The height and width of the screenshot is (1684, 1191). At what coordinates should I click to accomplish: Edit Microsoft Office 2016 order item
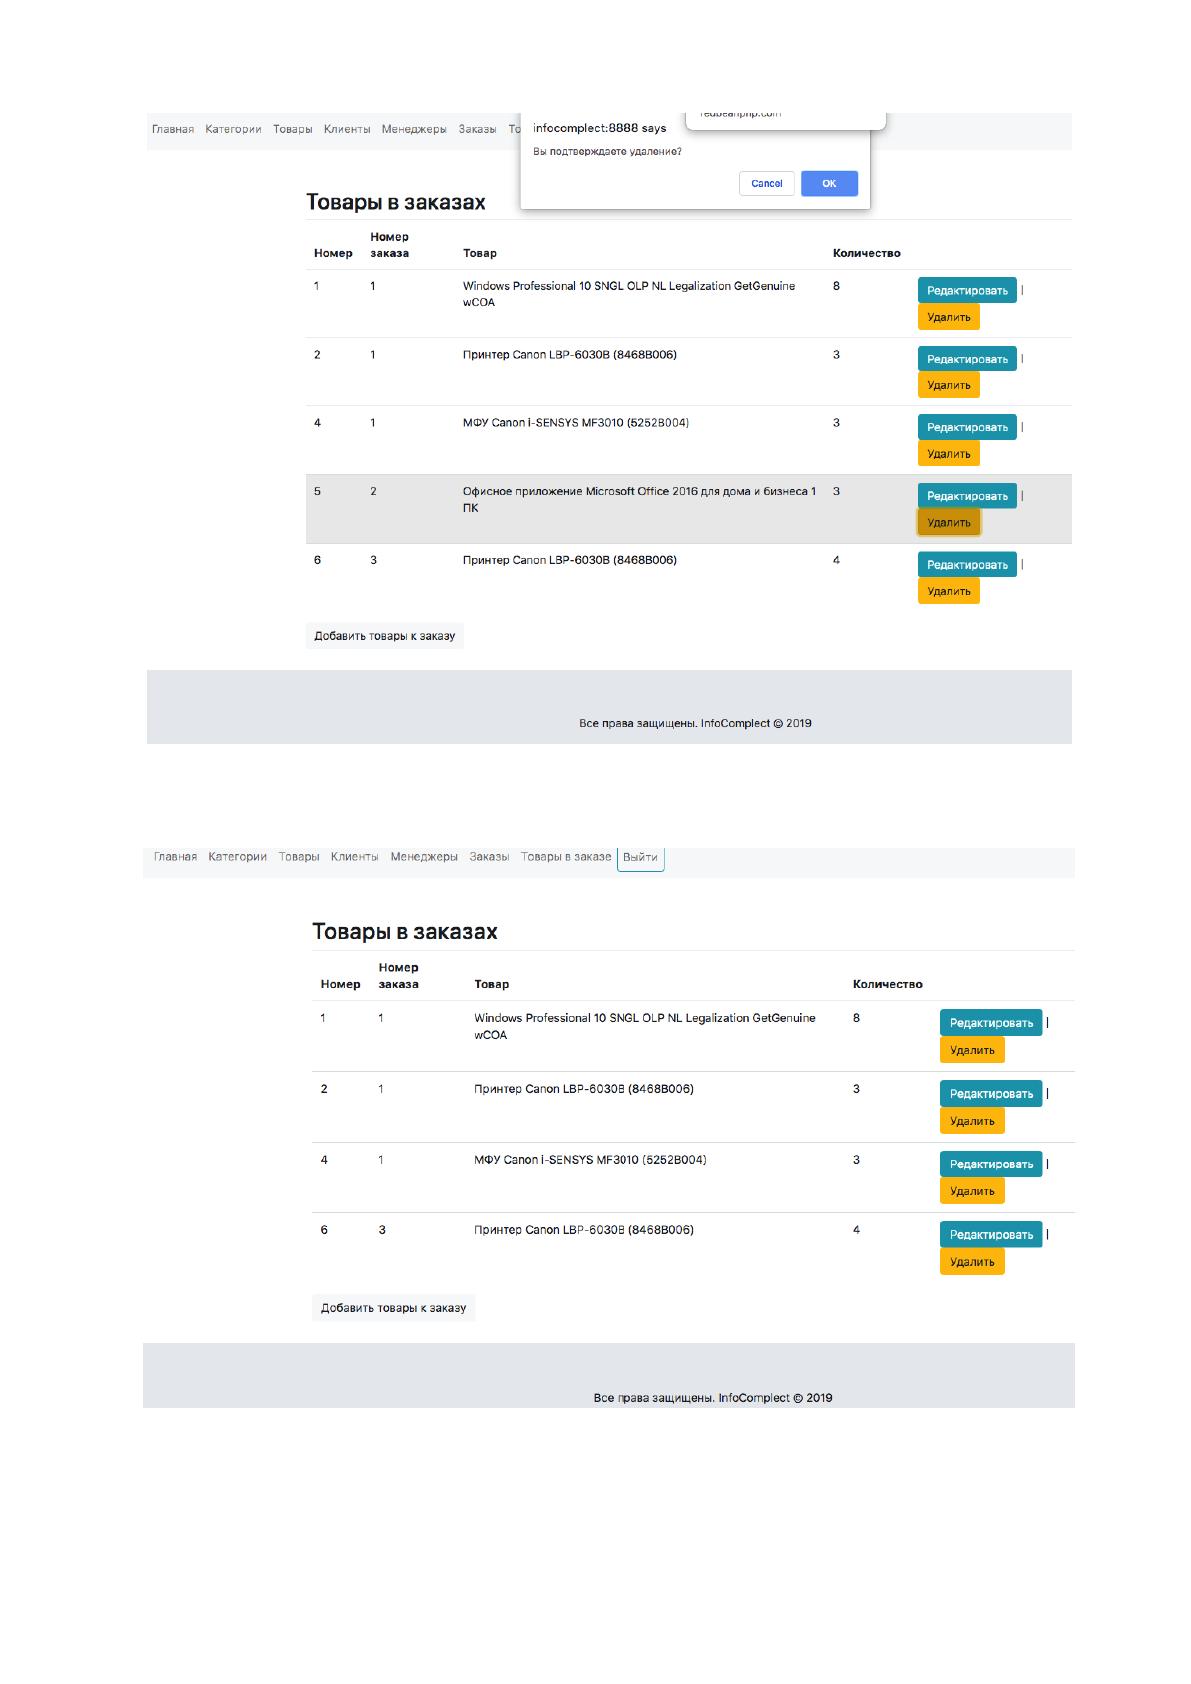pyautogui.click(x=967, y=496)
